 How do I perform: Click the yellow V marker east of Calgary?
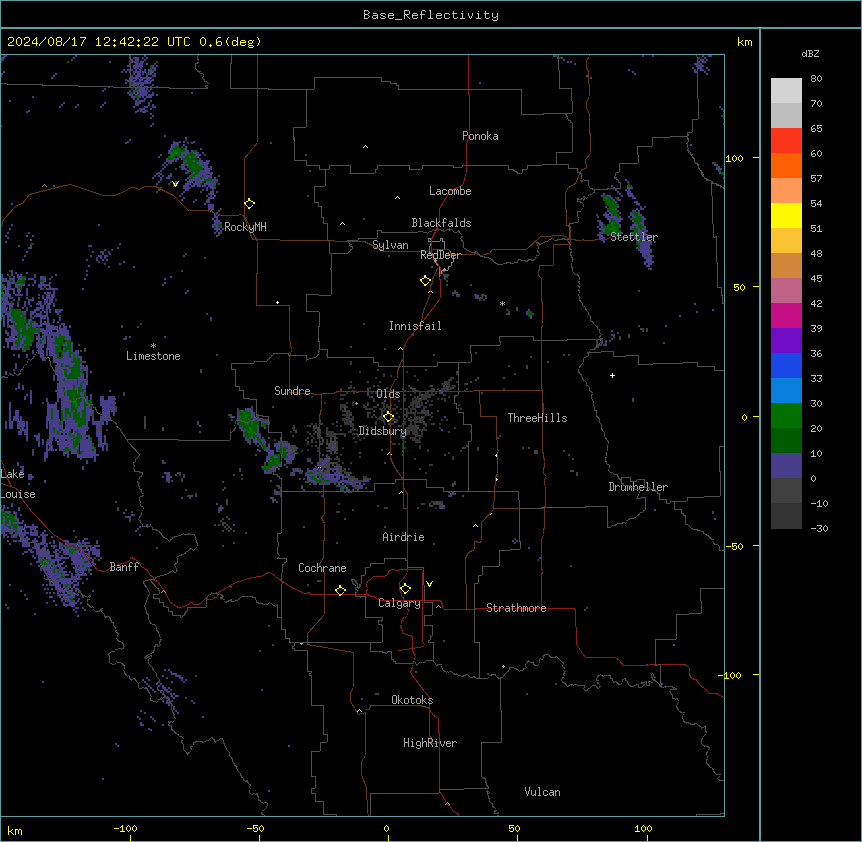[429, 584]
